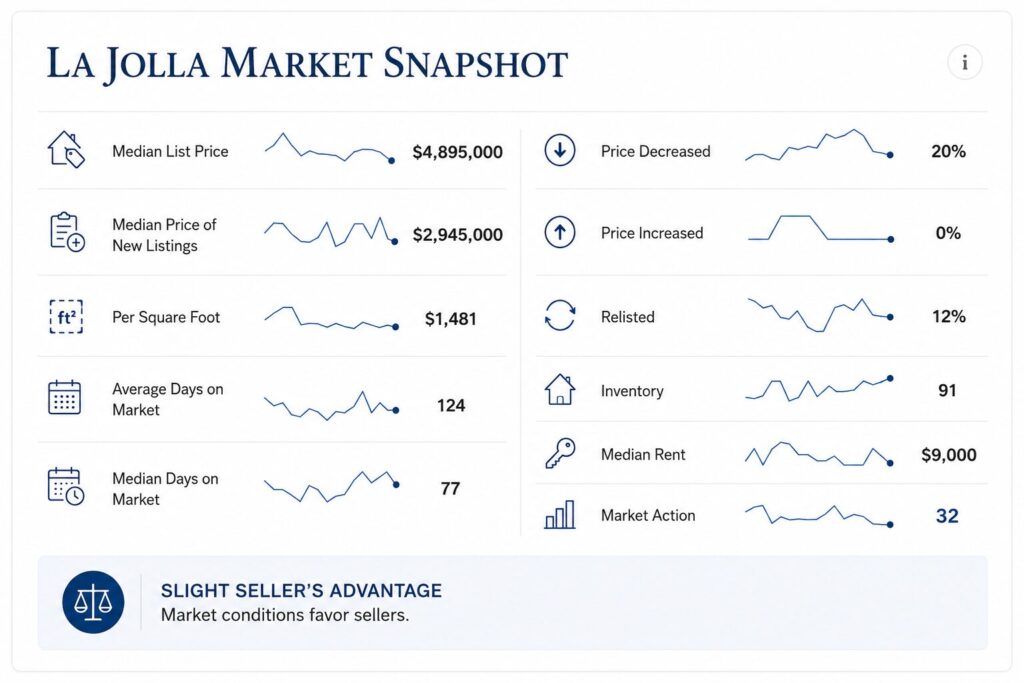Click the Market Action value 32
This screenshot has width=1024, height=683.
tap(947, 516)
